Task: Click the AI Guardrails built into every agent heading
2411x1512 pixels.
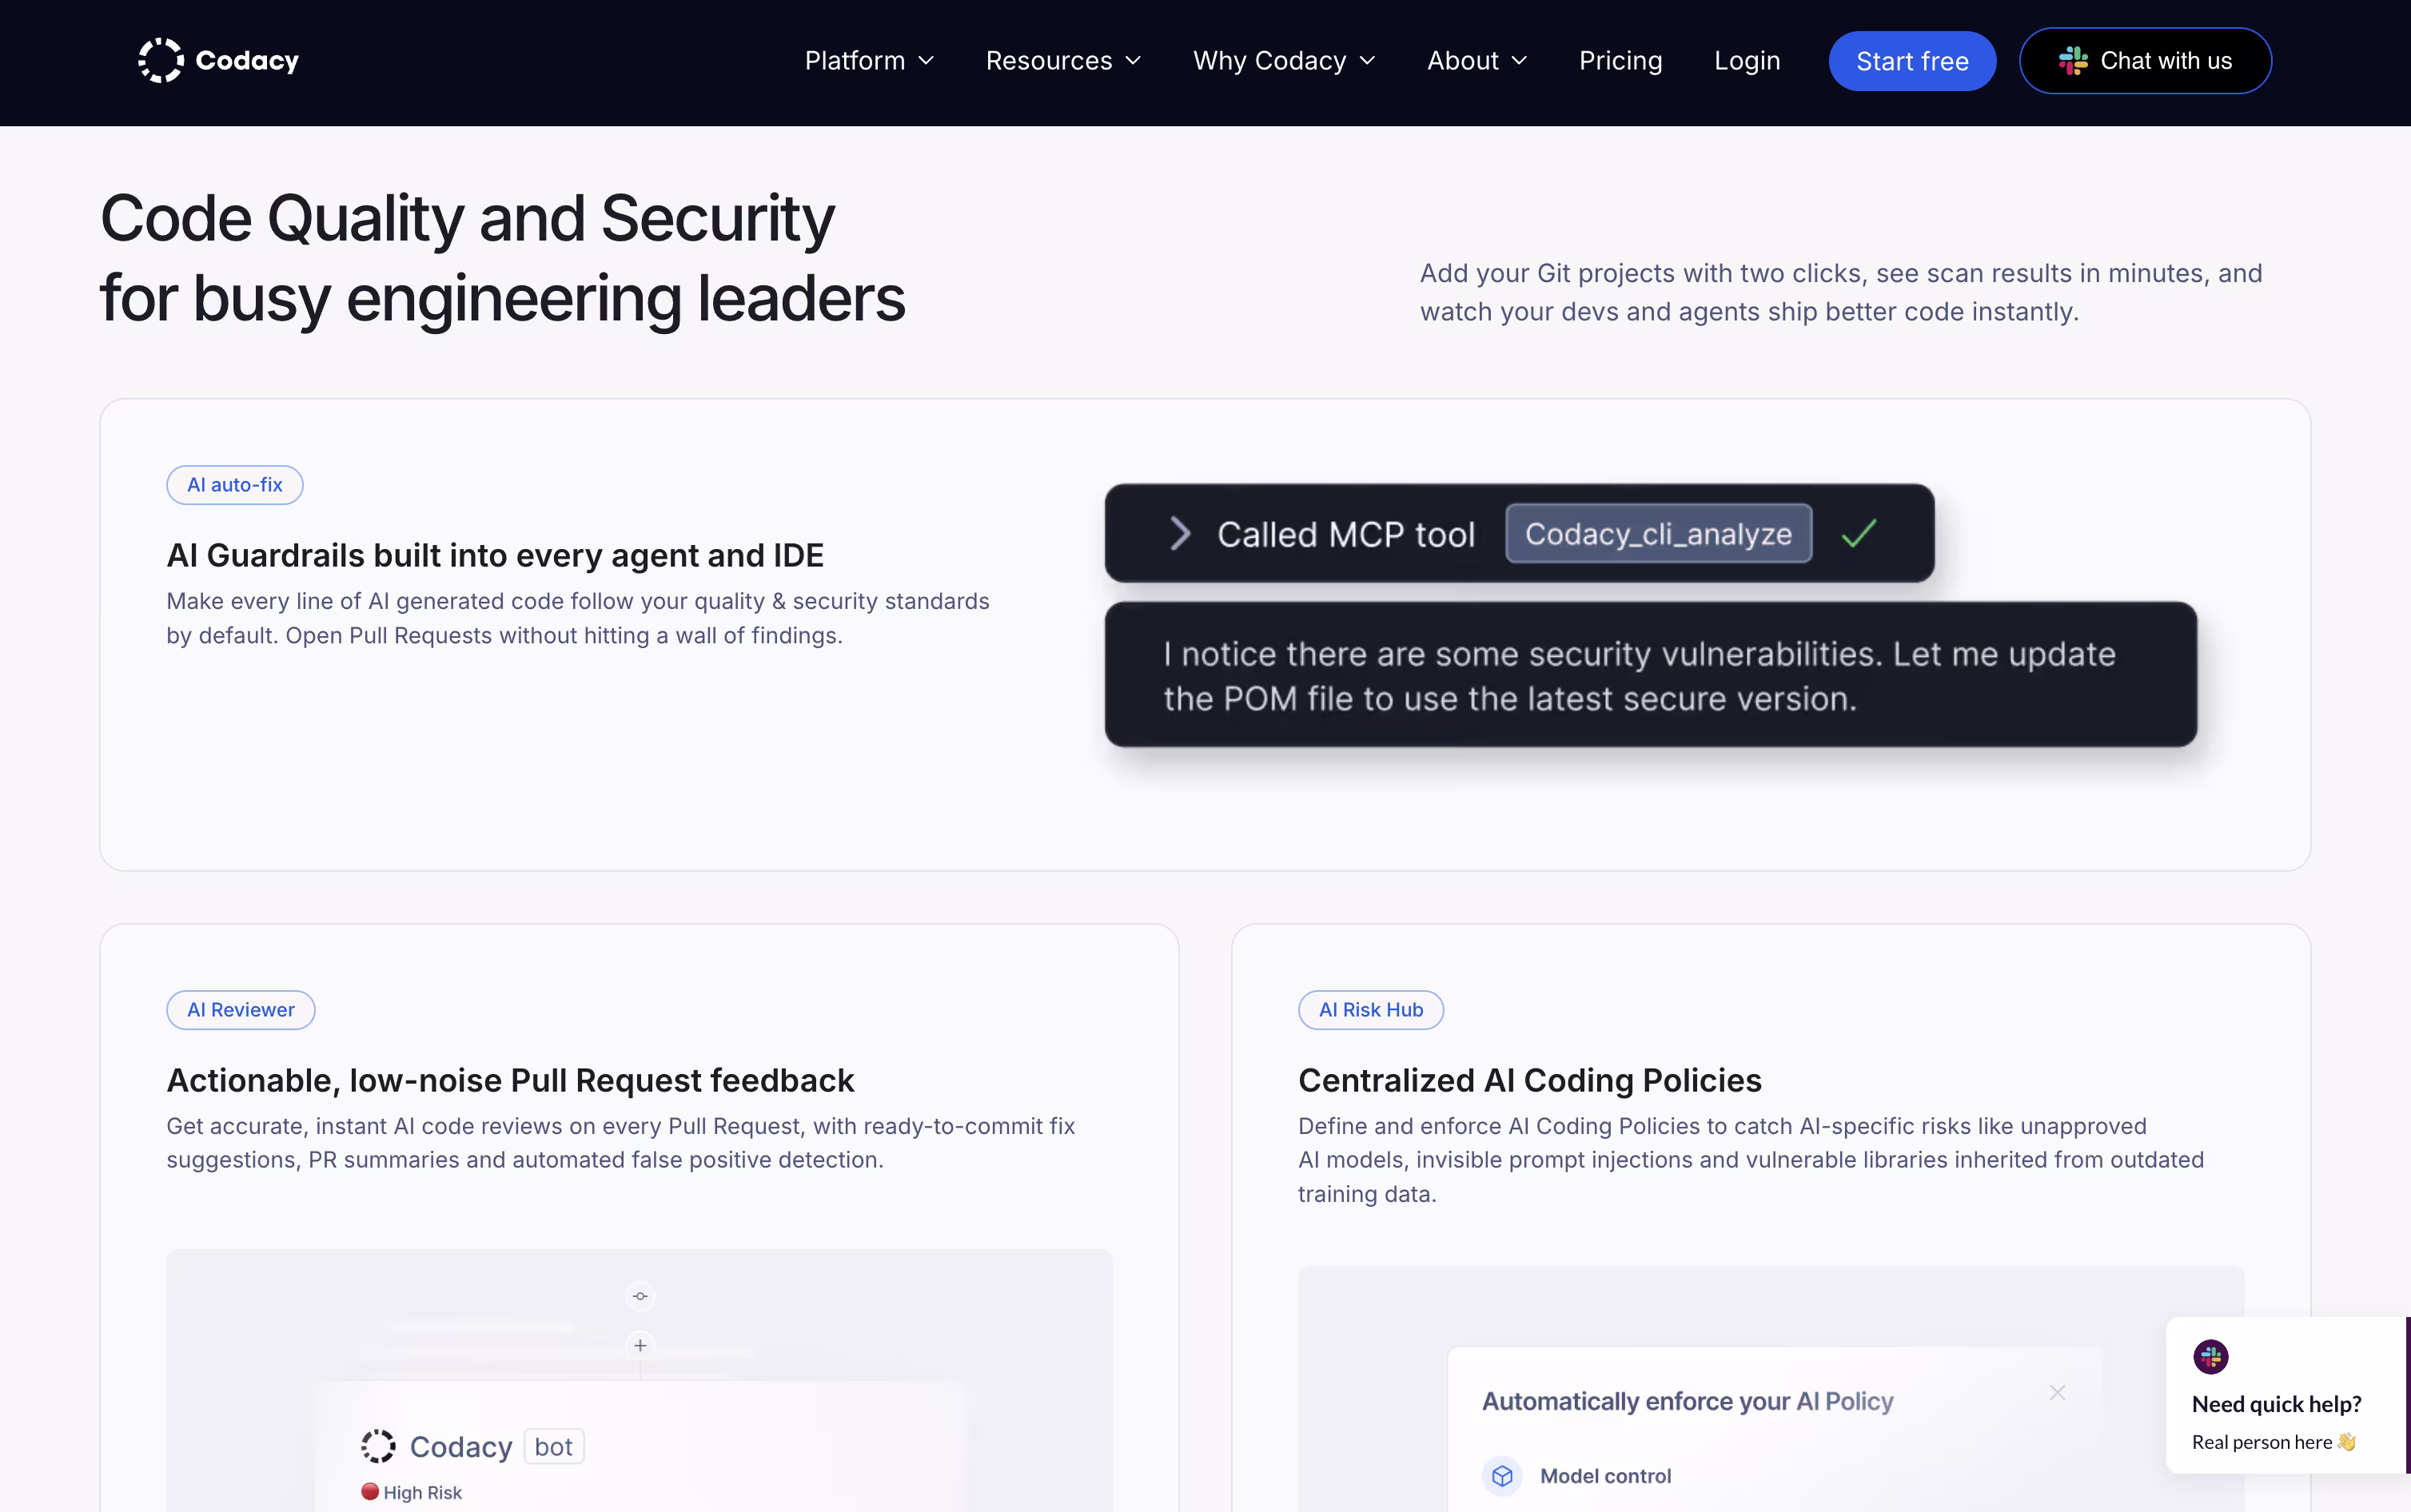Action: coord(495,555)
